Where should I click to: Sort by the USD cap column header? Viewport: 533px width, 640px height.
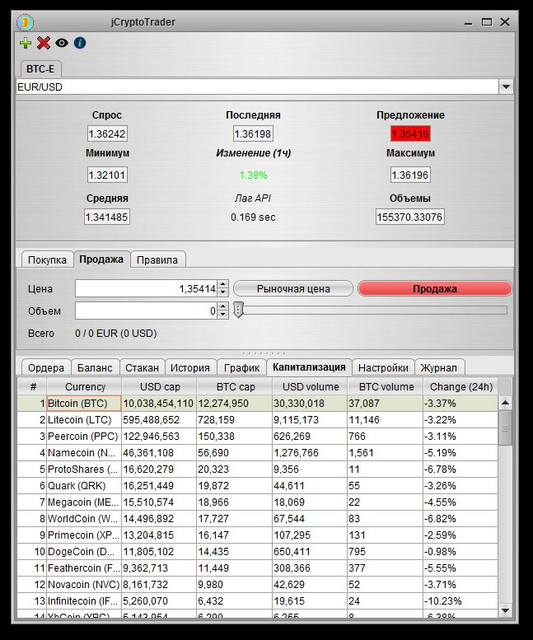pos(159,387)
